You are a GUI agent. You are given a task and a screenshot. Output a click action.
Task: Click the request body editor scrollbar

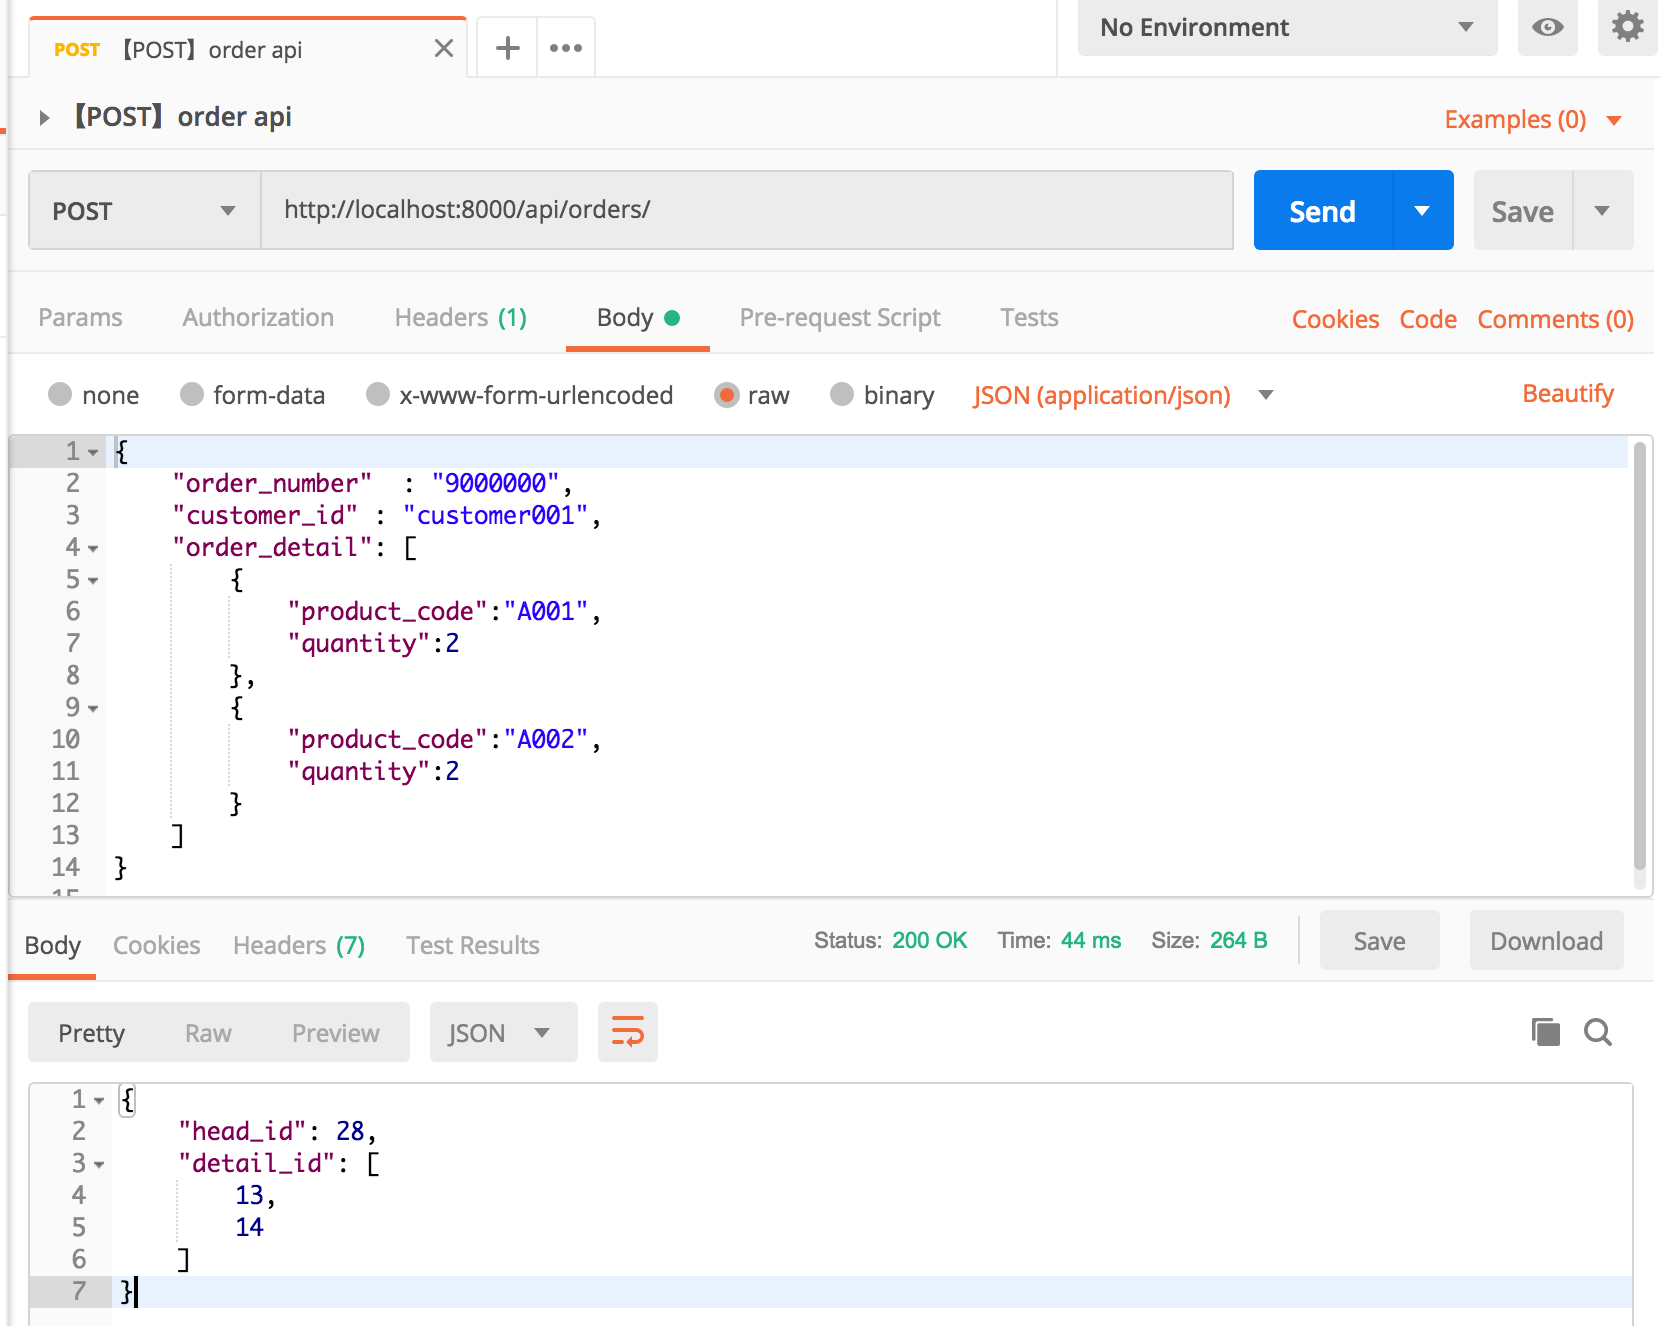1639,660
